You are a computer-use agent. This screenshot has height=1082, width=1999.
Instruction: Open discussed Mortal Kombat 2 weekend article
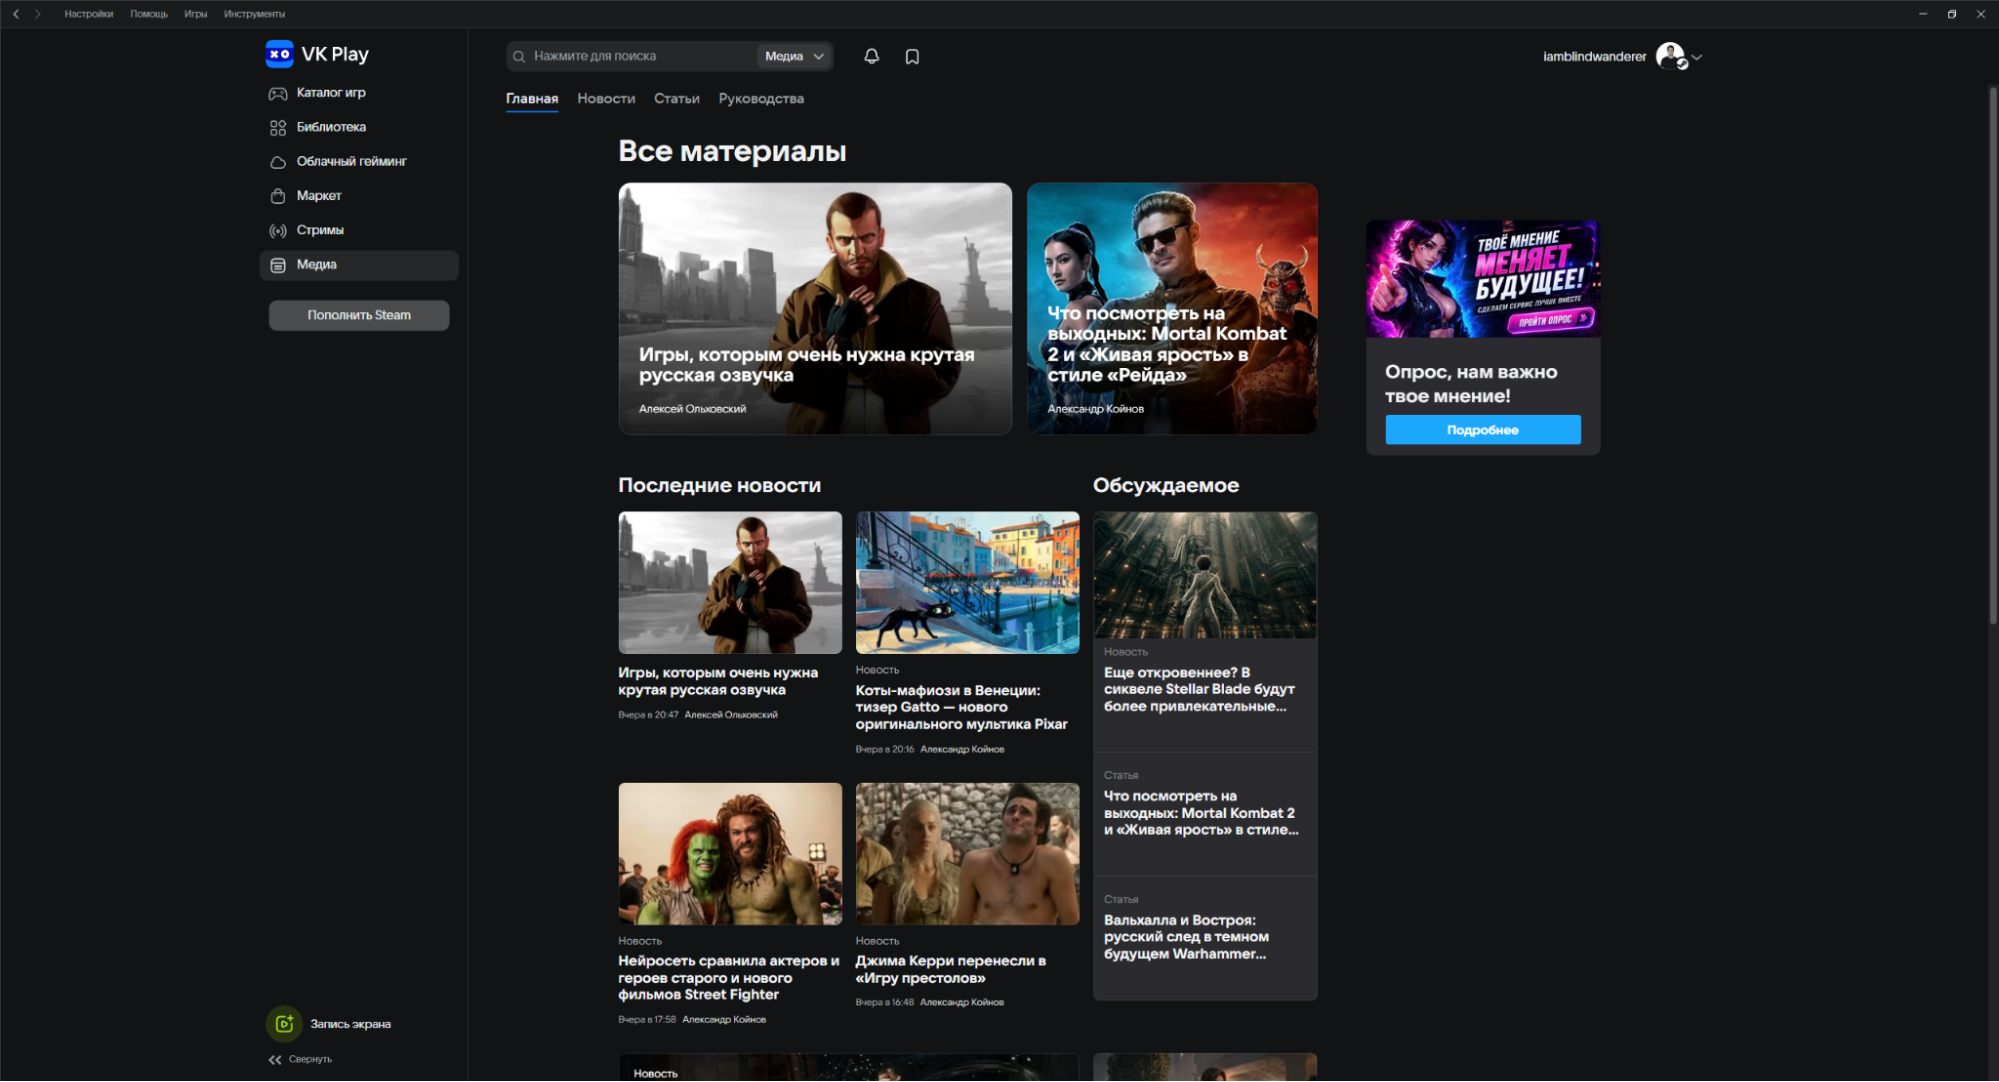click(1202, 813)
